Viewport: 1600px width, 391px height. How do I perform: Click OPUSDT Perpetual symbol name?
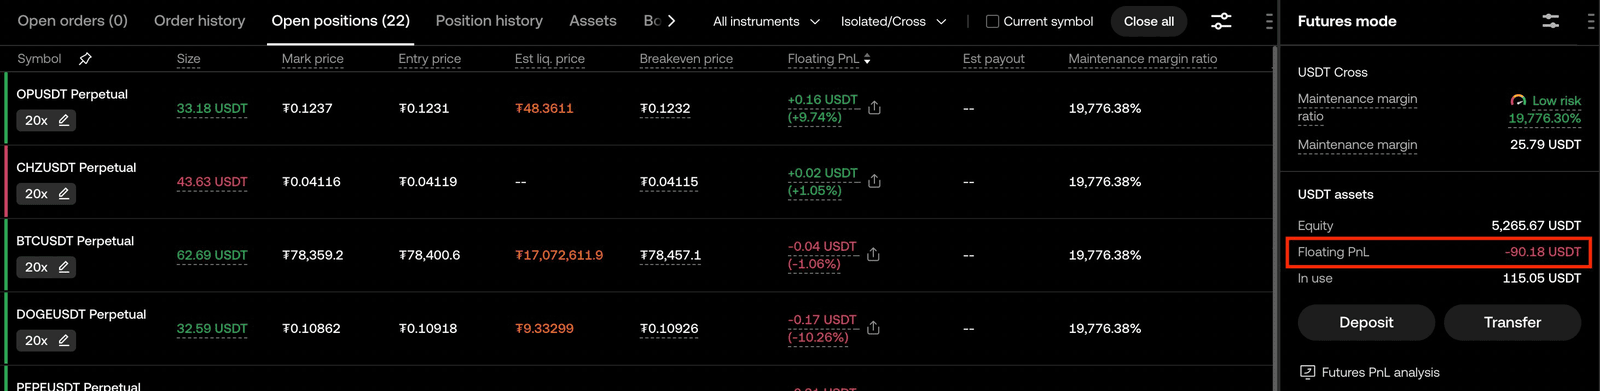pos(72,94)
